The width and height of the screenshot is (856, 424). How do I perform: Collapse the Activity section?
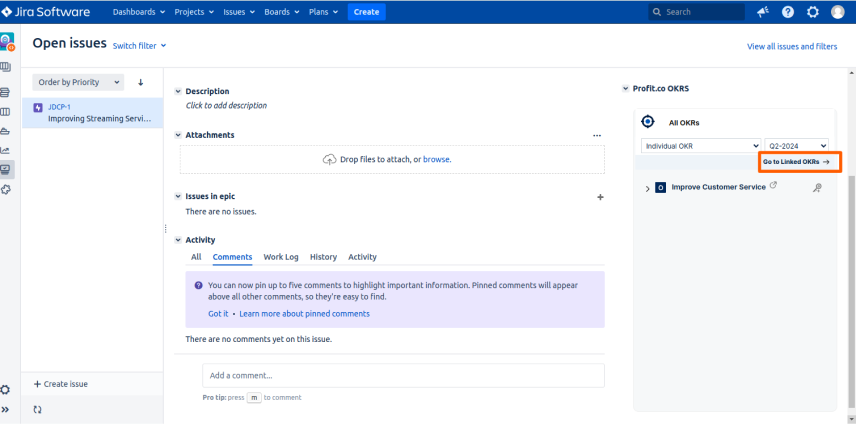(178, 240)
